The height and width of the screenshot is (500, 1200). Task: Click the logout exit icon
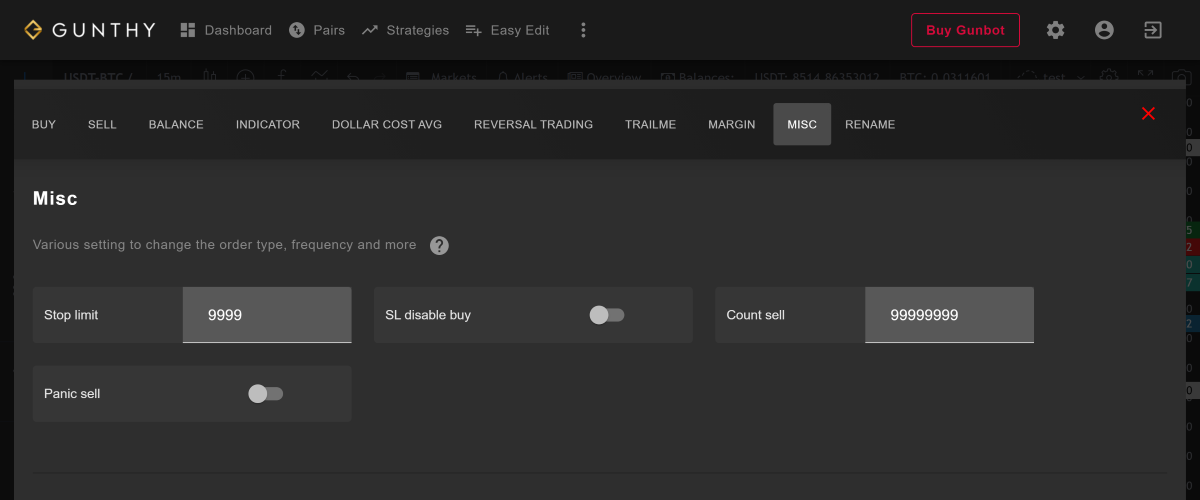click(1153, 30)
